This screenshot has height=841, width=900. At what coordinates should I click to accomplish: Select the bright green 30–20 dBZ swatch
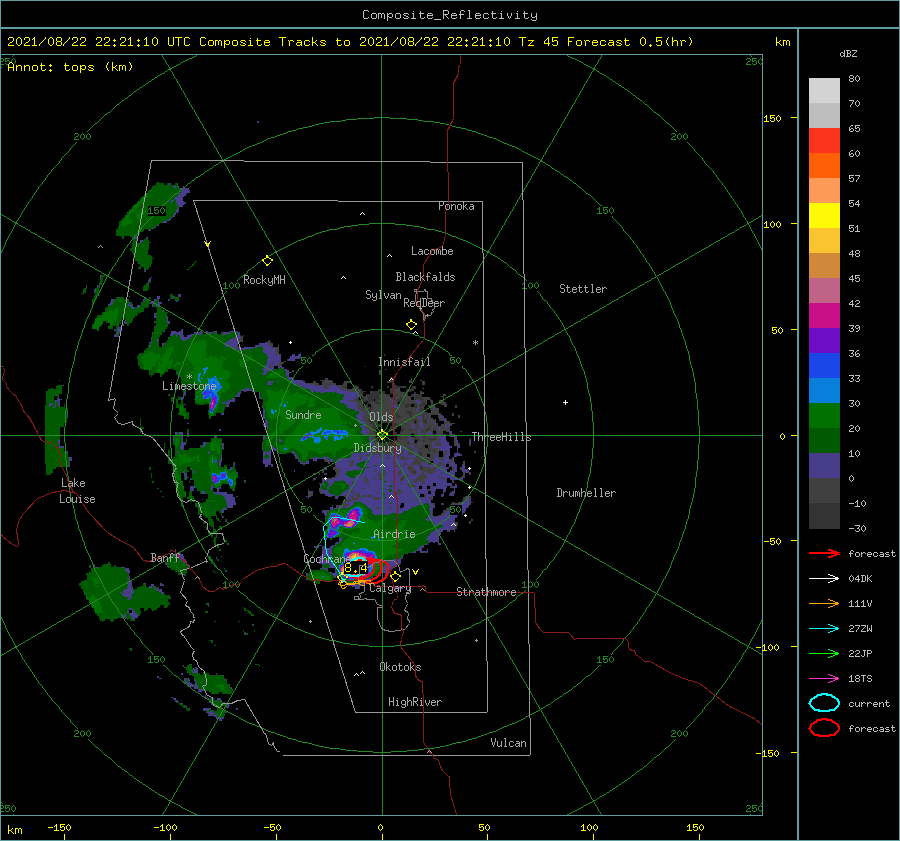point(824,416)
